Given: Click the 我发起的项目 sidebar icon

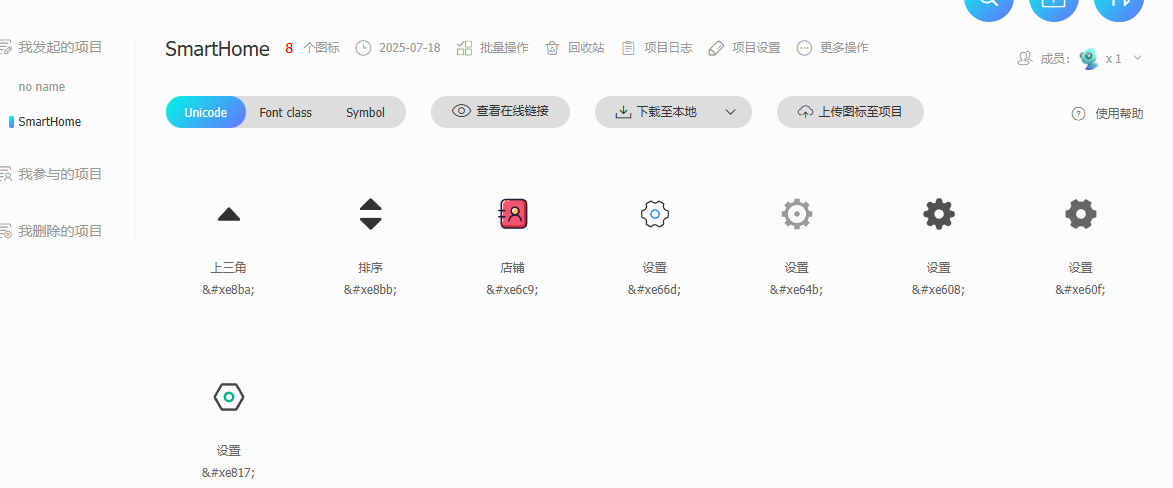Looking at the screenshot, I should click(5, 47).
